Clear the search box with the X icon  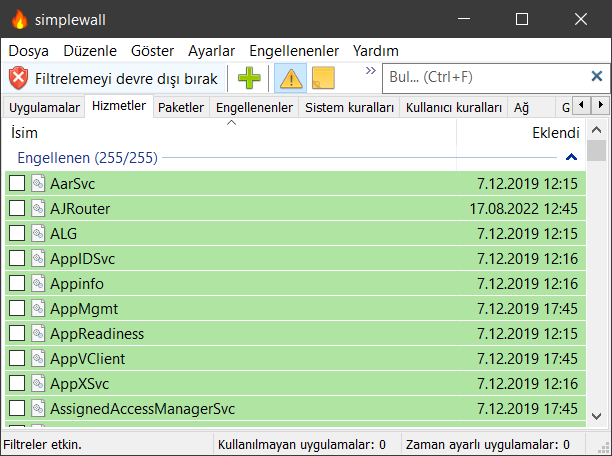pos(596,77)
